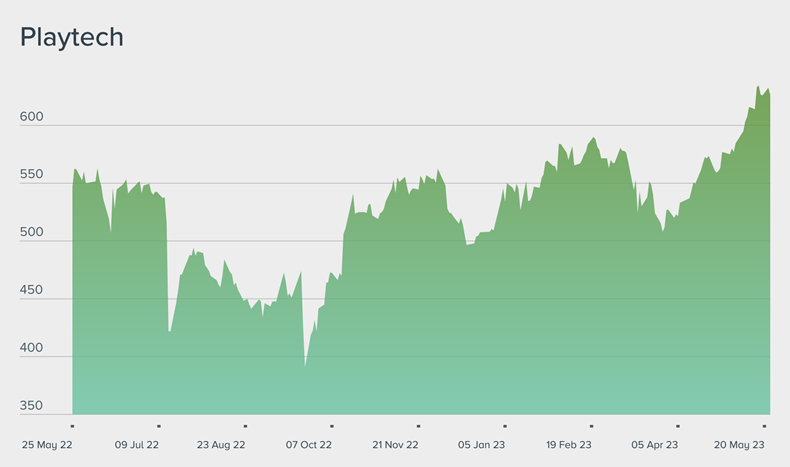Click the 19 Feb 23 date label
790x467 pixels.
[x=568, y=444]
